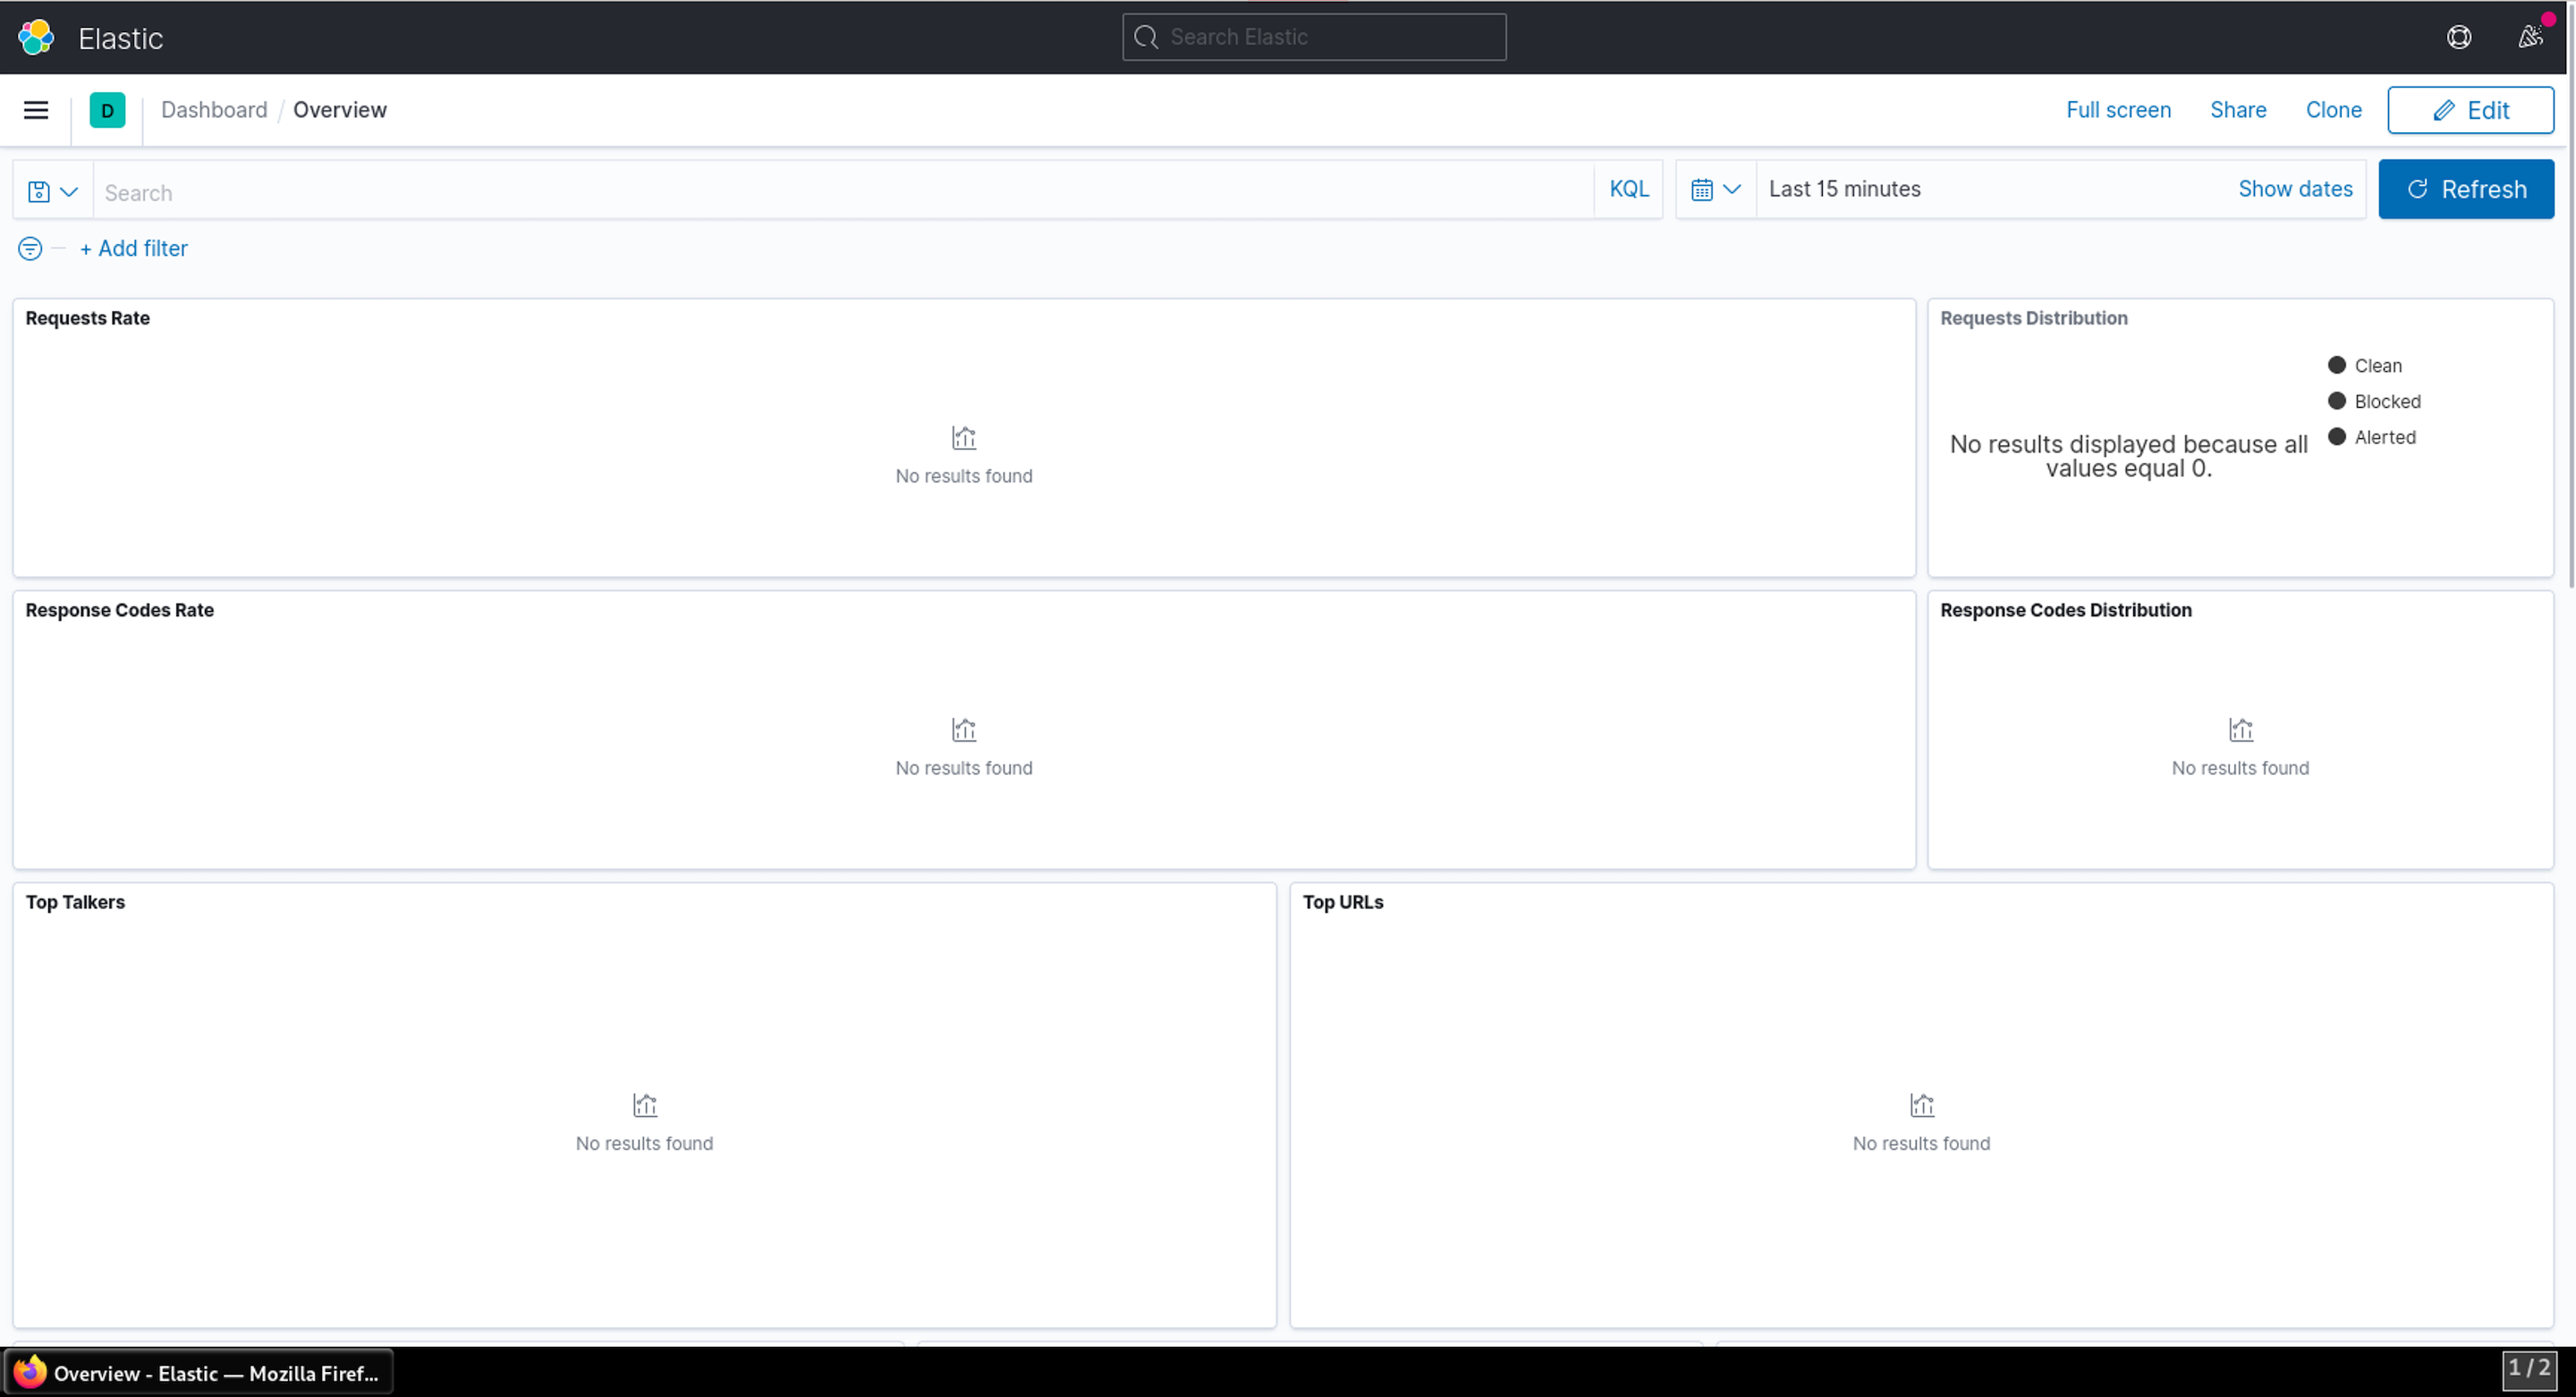The width and height of the screenshot is (2576, 1397).
Task: Toggle the Blocked legend item
Action: 2374,402
